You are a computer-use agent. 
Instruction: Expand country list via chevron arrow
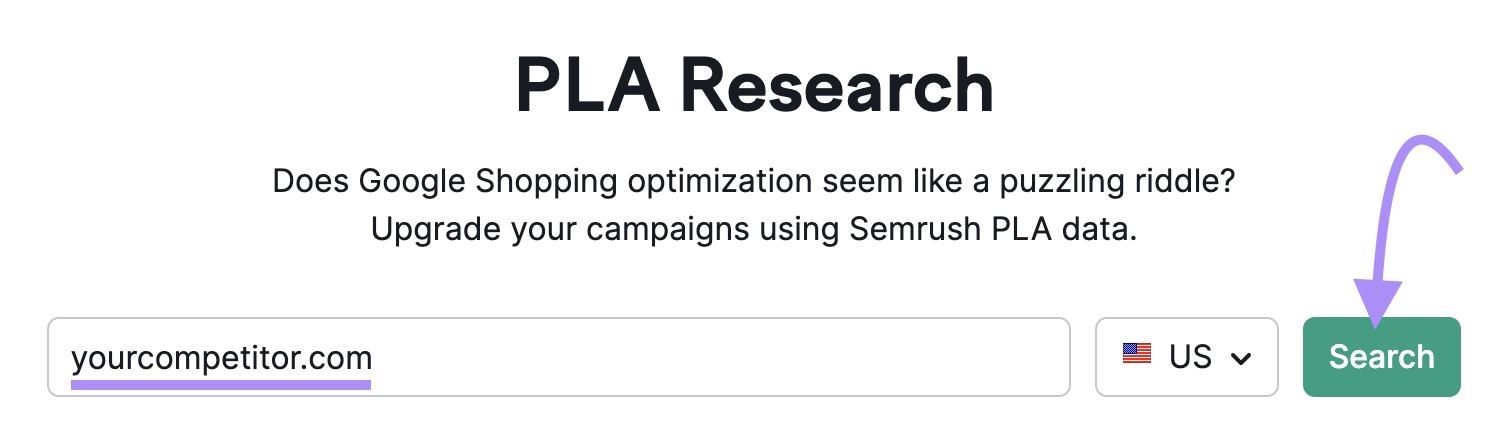[1241, 358]
